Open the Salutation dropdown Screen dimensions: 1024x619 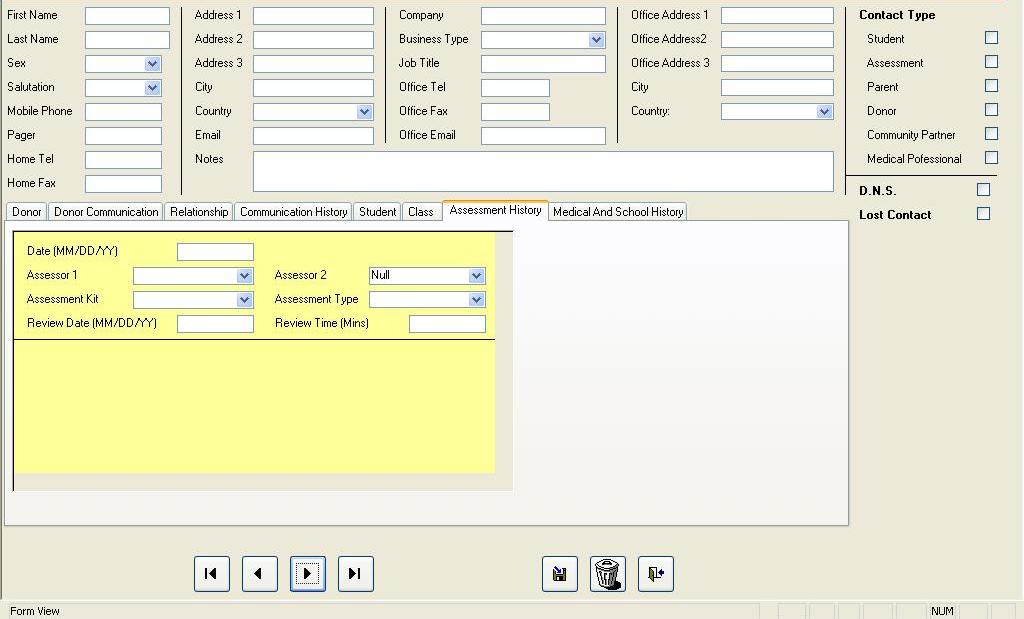(153, 87)
